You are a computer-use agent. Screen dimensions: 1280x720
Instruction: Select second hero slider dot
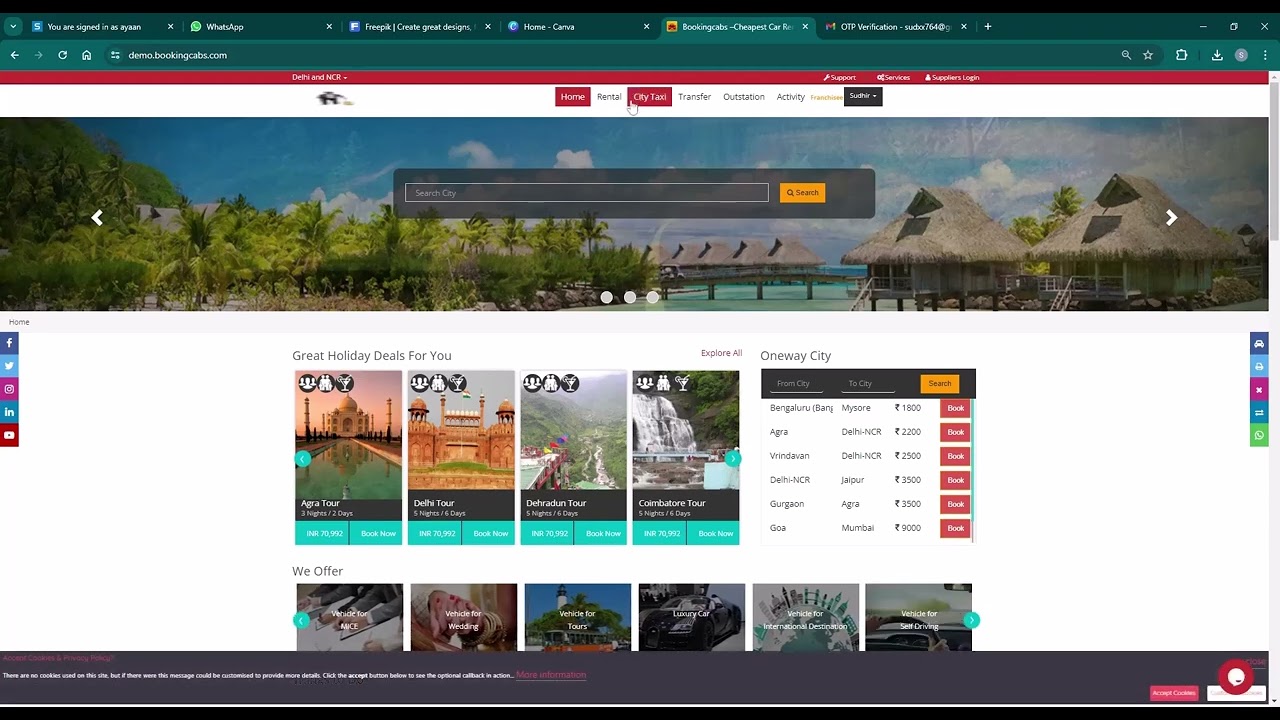click(x=630, y=297)
